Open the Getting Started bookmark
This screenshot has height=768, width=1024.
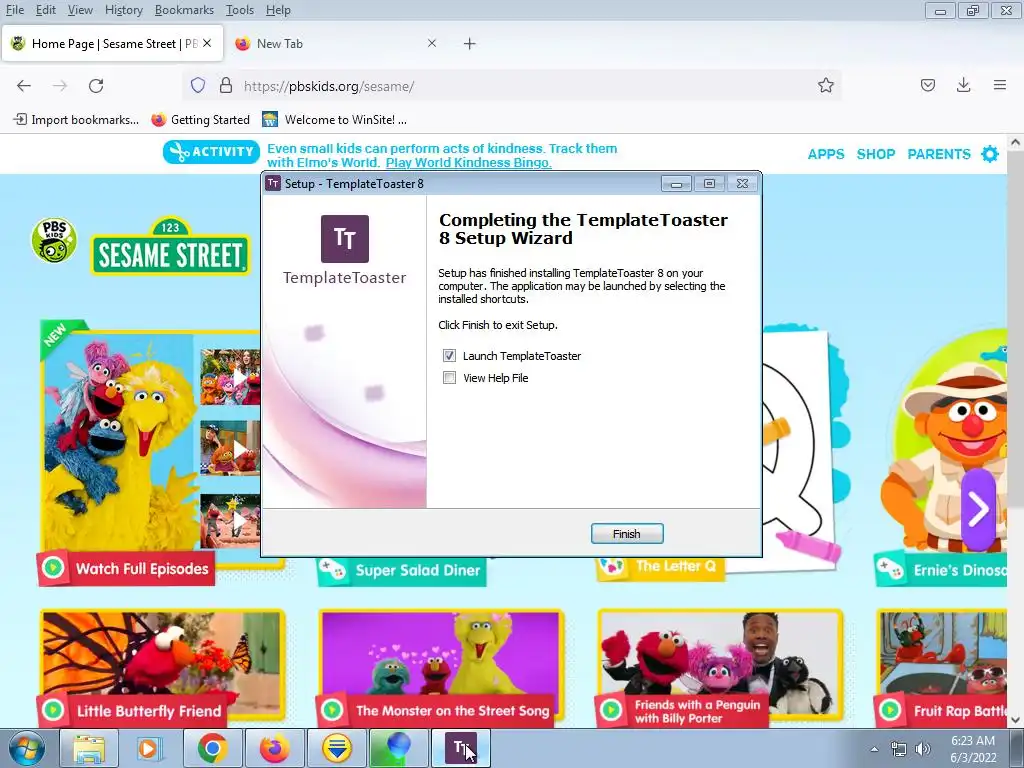tap(200, 120)
